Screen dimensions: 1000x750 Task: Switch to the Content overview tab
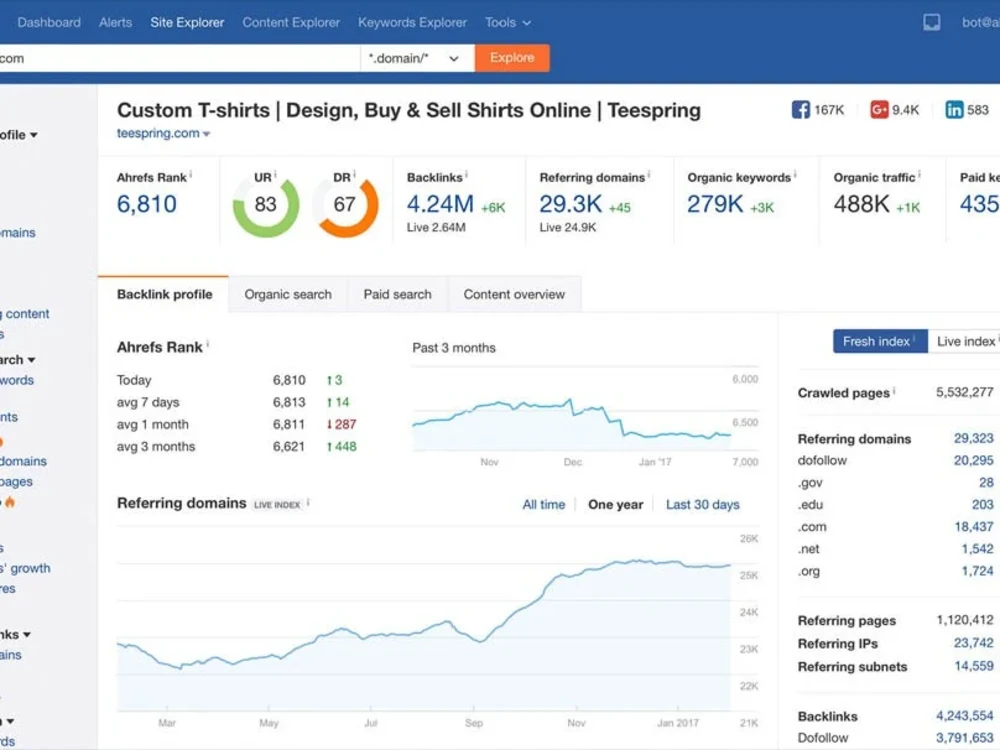tap(514, 295)
